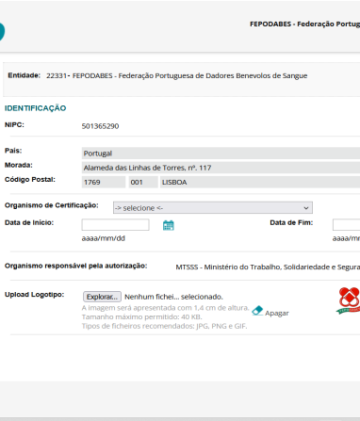Click the 'Tipos de ficheiros recomendados' text
The width and height of the screenshot is (360, 421).
coord(165,326)
